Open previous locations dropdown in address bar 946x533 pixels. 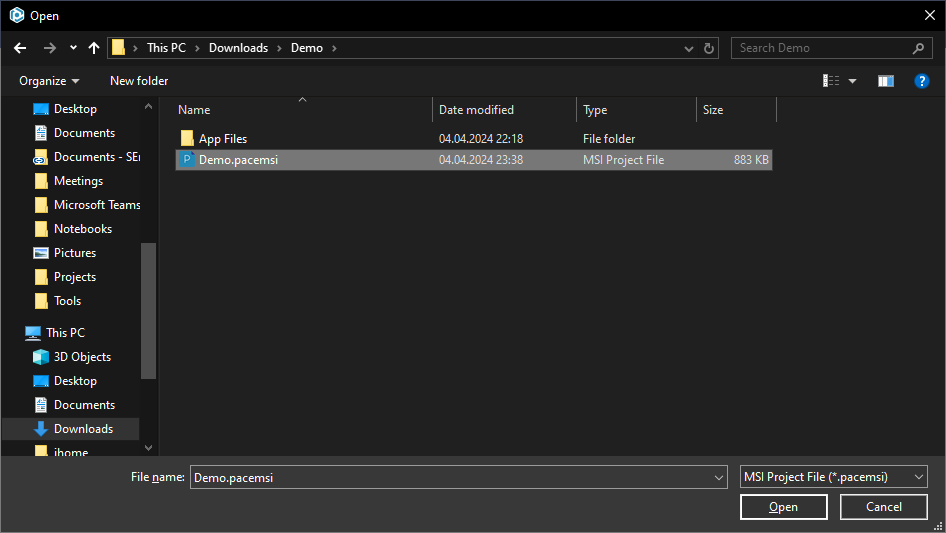(688, 48)
